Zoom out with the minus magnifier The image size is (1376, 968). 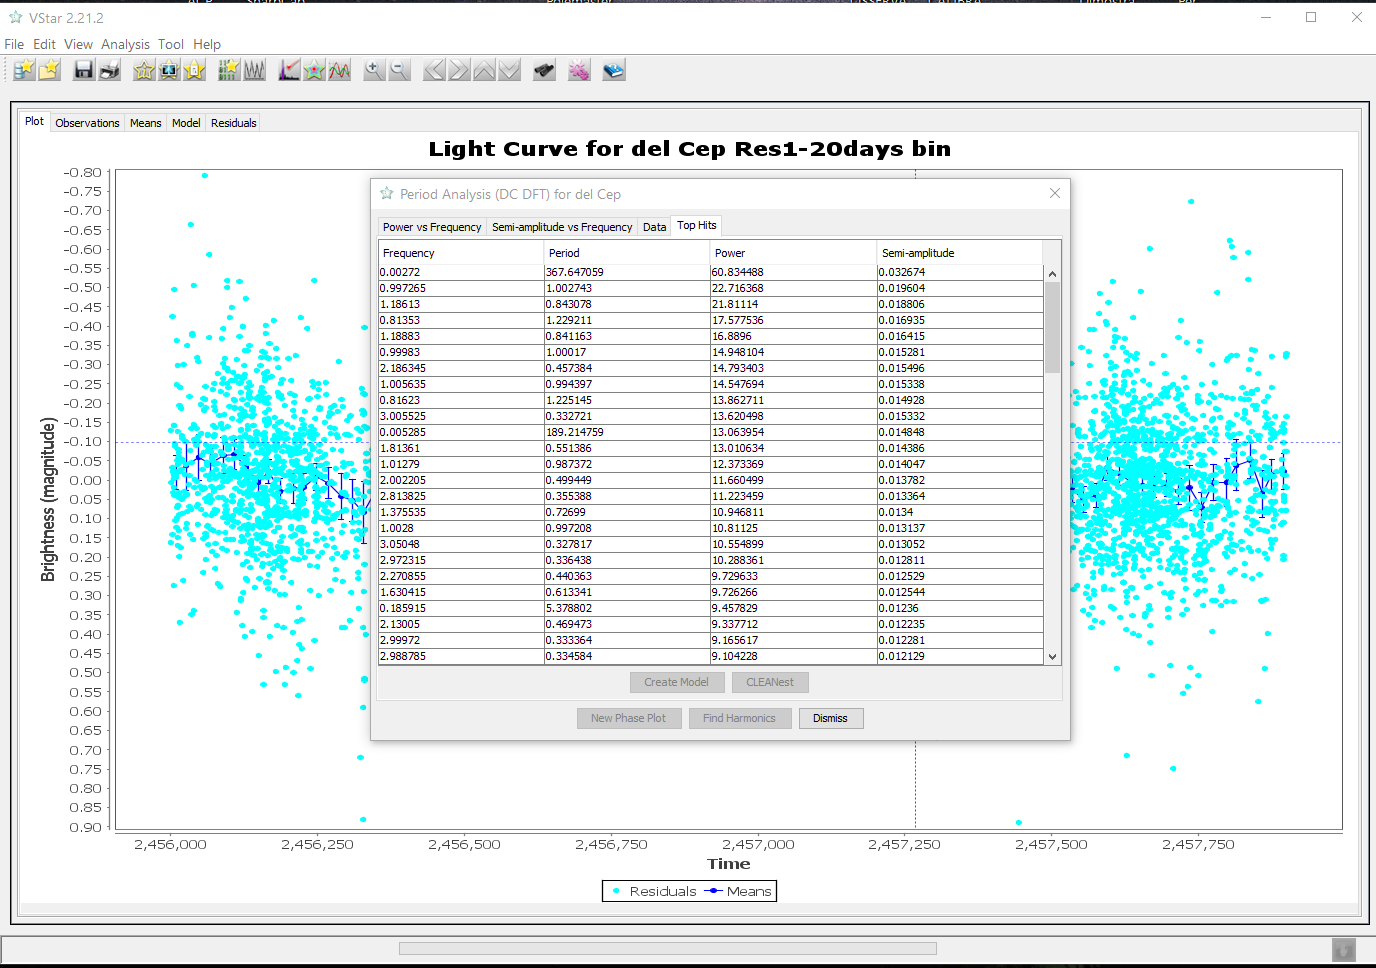pyautogui.click(x=399, y=70)
